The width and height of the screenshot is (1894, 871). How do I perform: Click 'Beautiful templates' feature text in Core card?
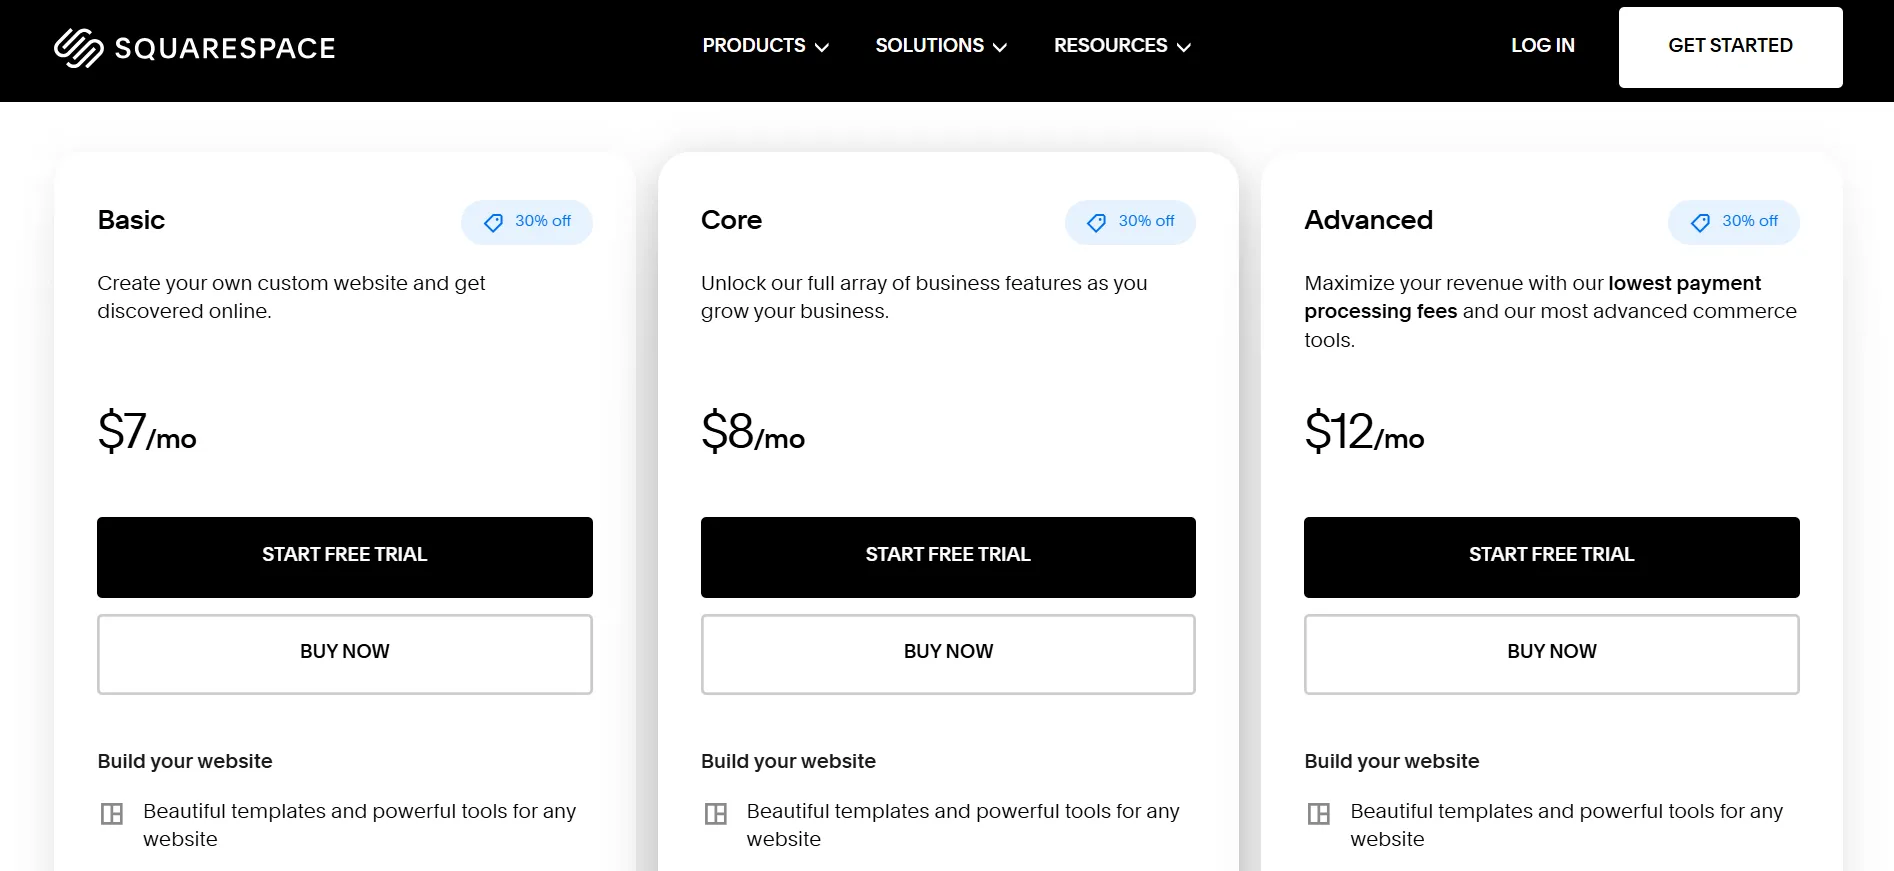tap(963, 825)
